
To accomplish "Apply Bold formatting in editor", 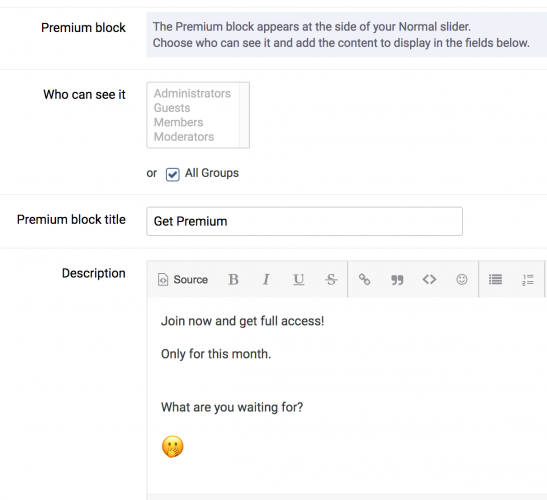I will click(233, 279).
